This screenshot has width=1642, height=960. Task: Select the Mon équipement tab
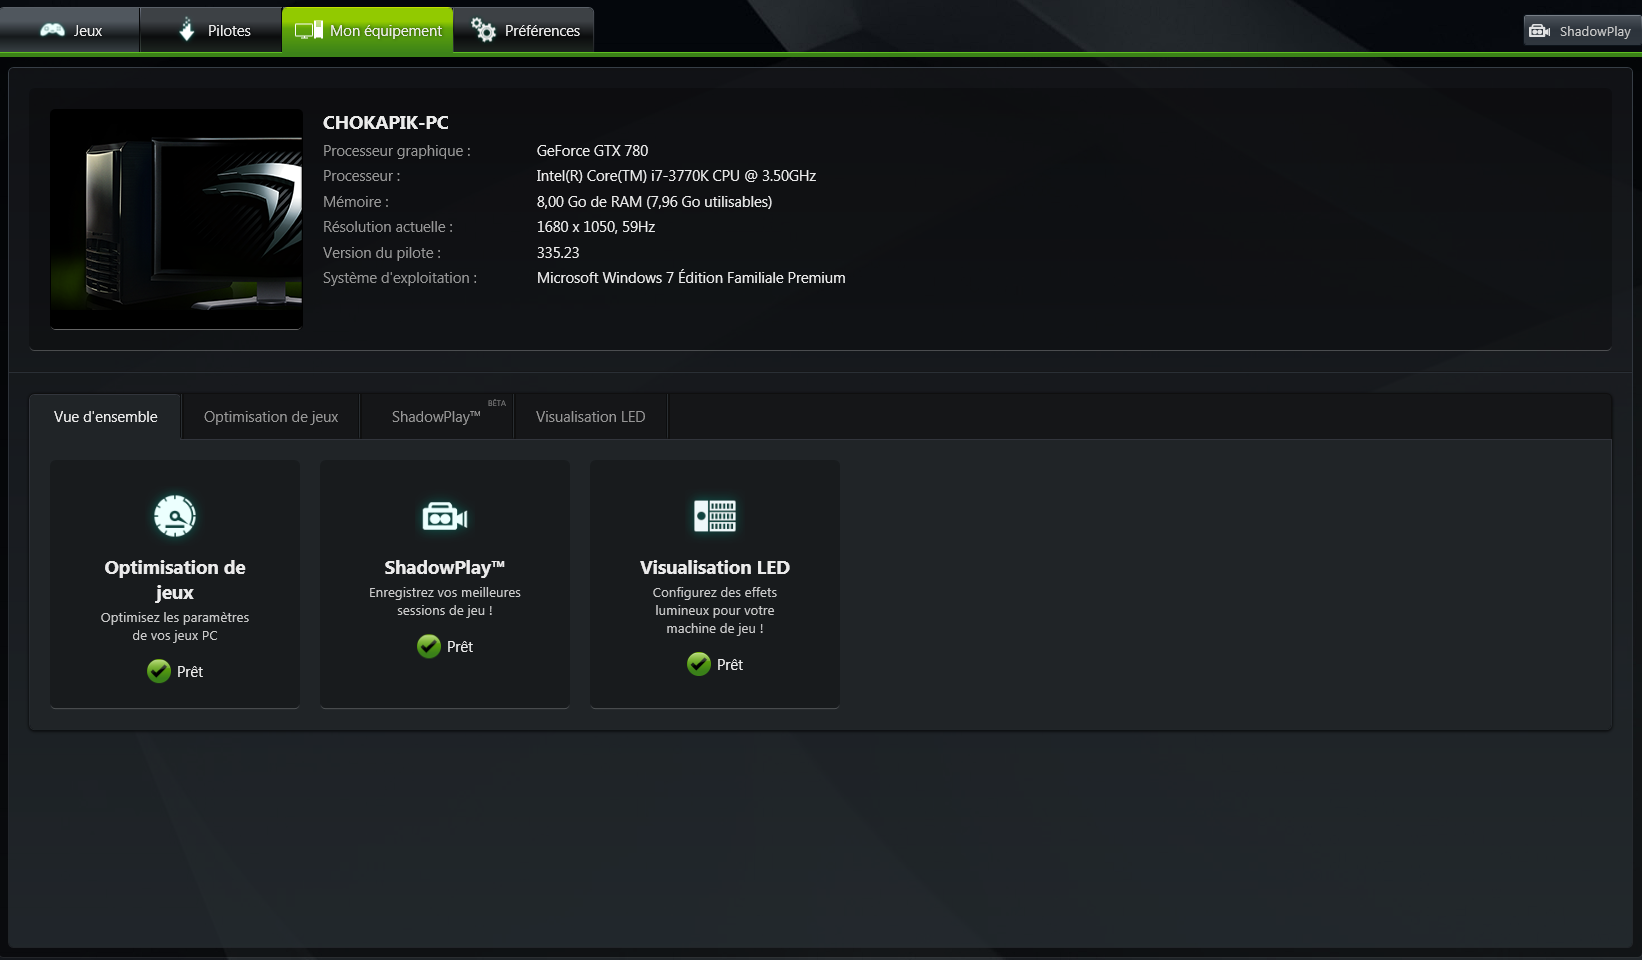[368, 30]
